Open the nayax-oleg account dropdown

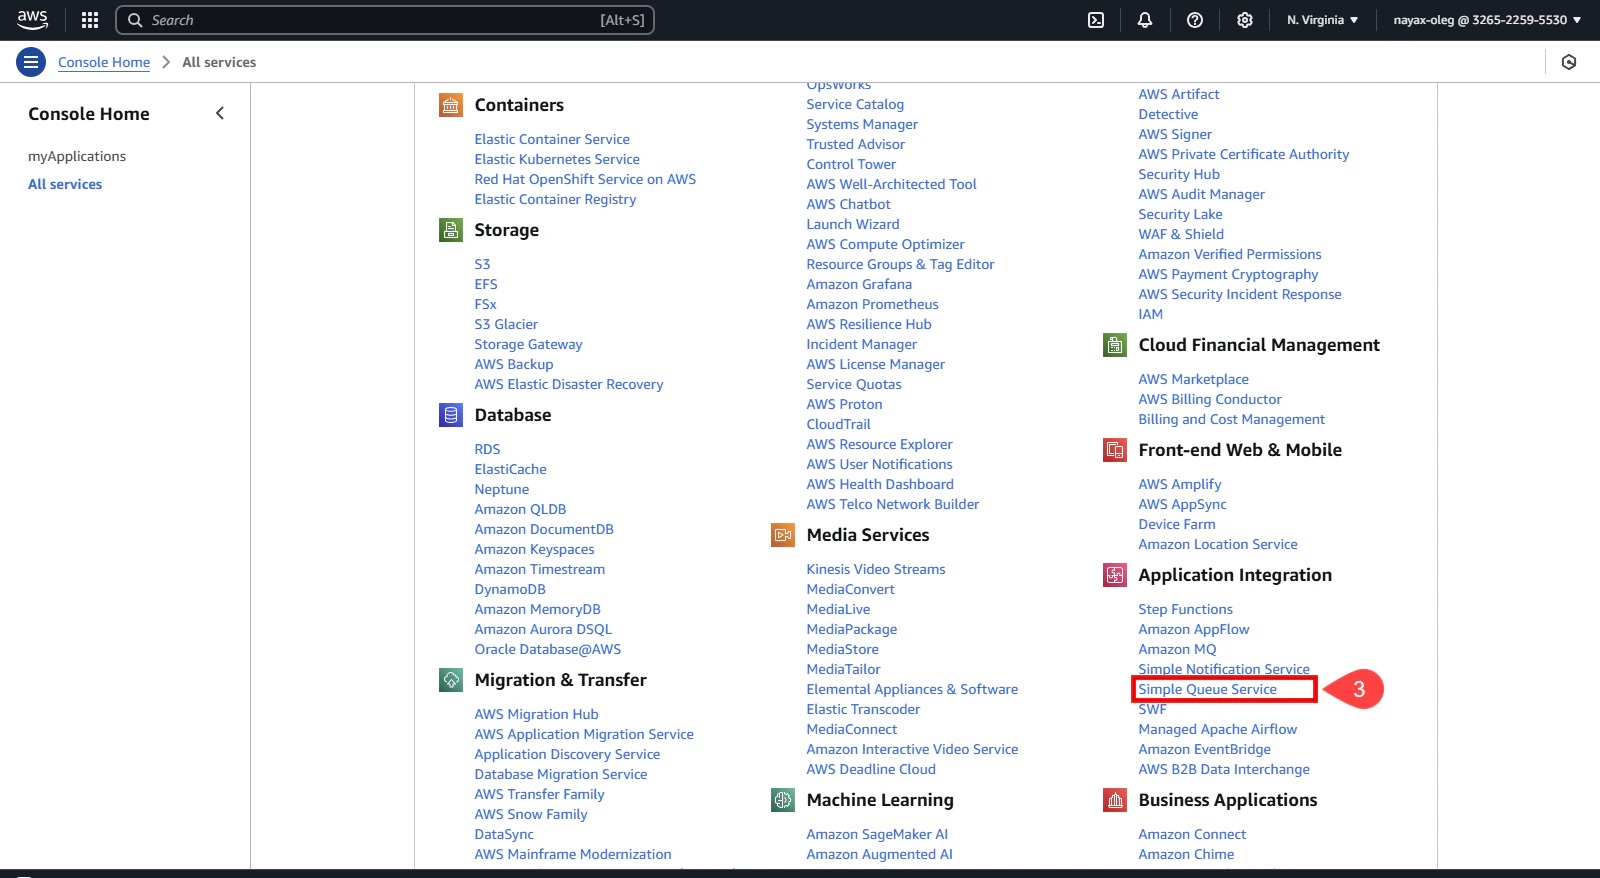(x=1487, y=20)
